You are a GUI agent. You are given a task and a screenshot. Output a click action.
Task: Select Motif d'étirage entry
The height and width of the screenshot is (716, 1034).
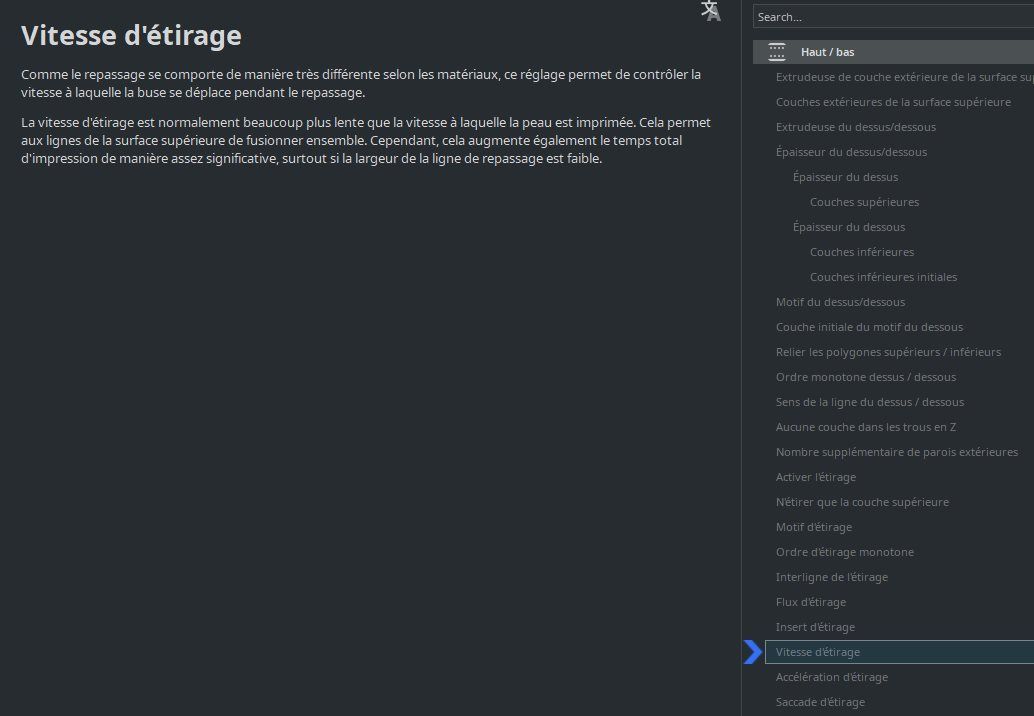pos(814,528)
